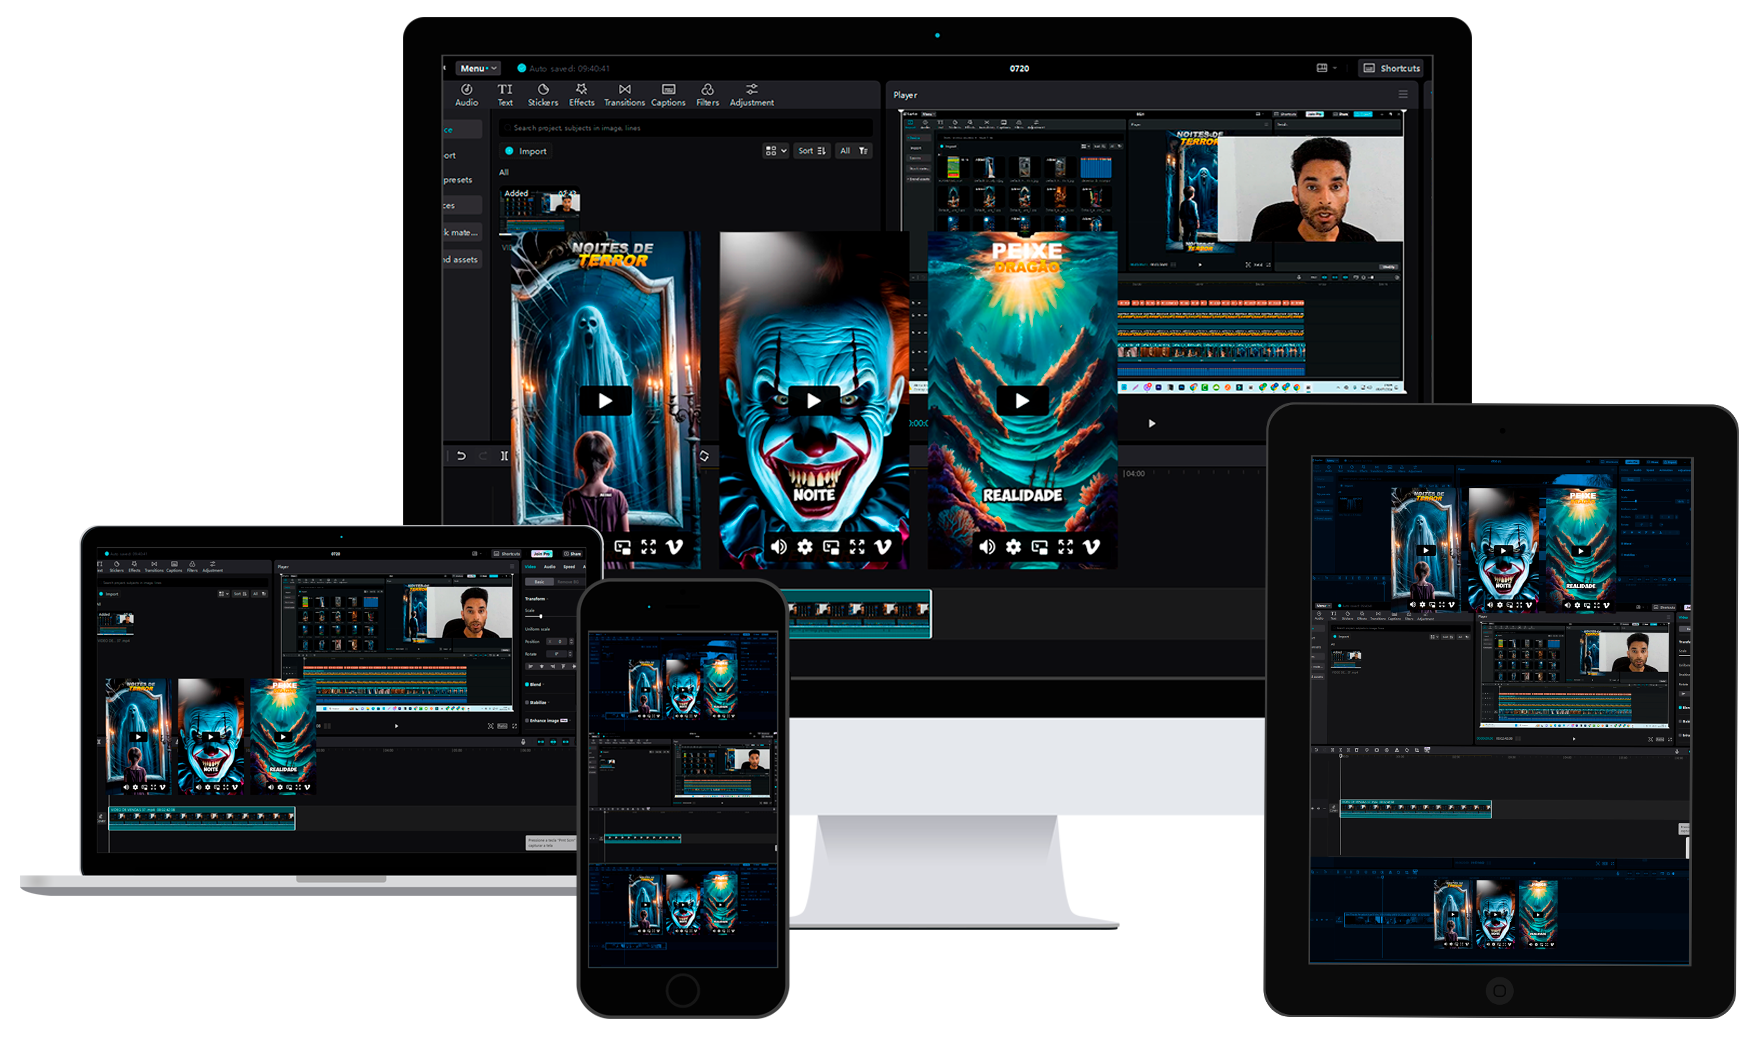The image size is (1758, 1047).
Task: Enter fullscreen on the Noites de Terror video
Action: pyautogui.click(x=649, y=547)
